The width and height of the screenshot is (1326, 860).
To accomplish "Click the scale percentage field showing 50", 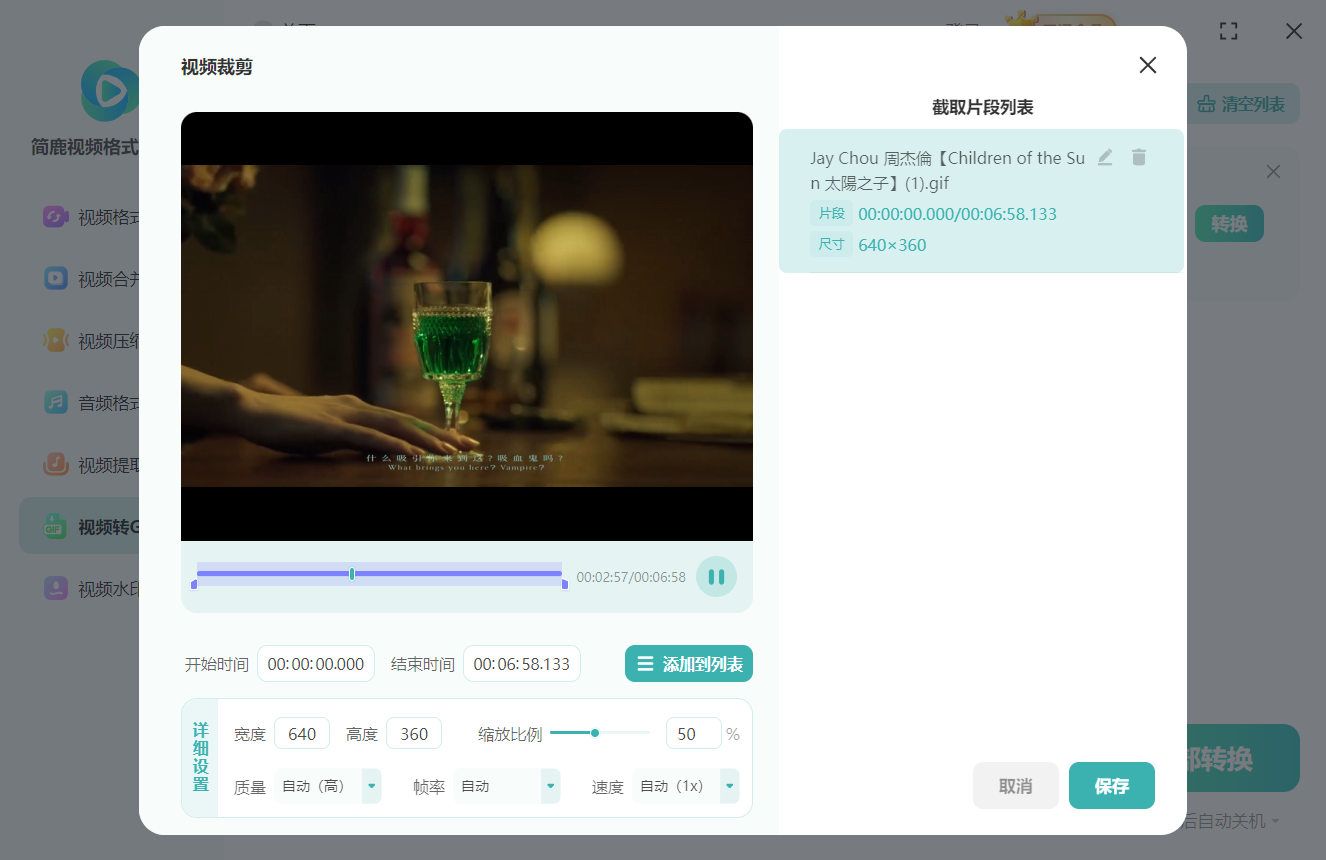I will coord(693,734).
